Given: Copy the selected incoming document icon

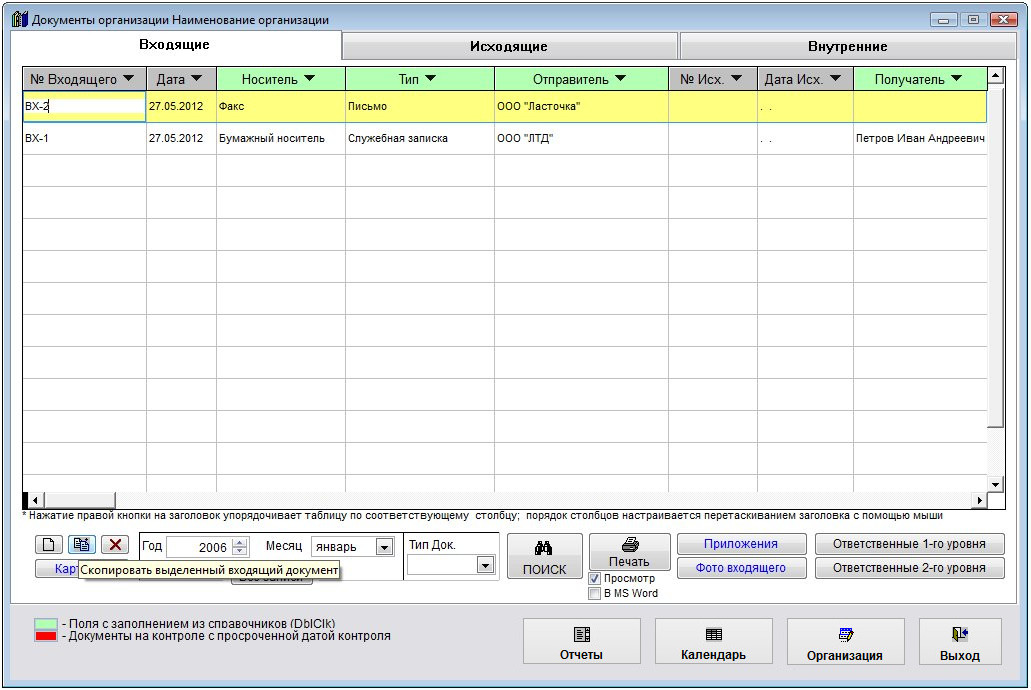Looking at the screenshot, I should pos(82,545).
